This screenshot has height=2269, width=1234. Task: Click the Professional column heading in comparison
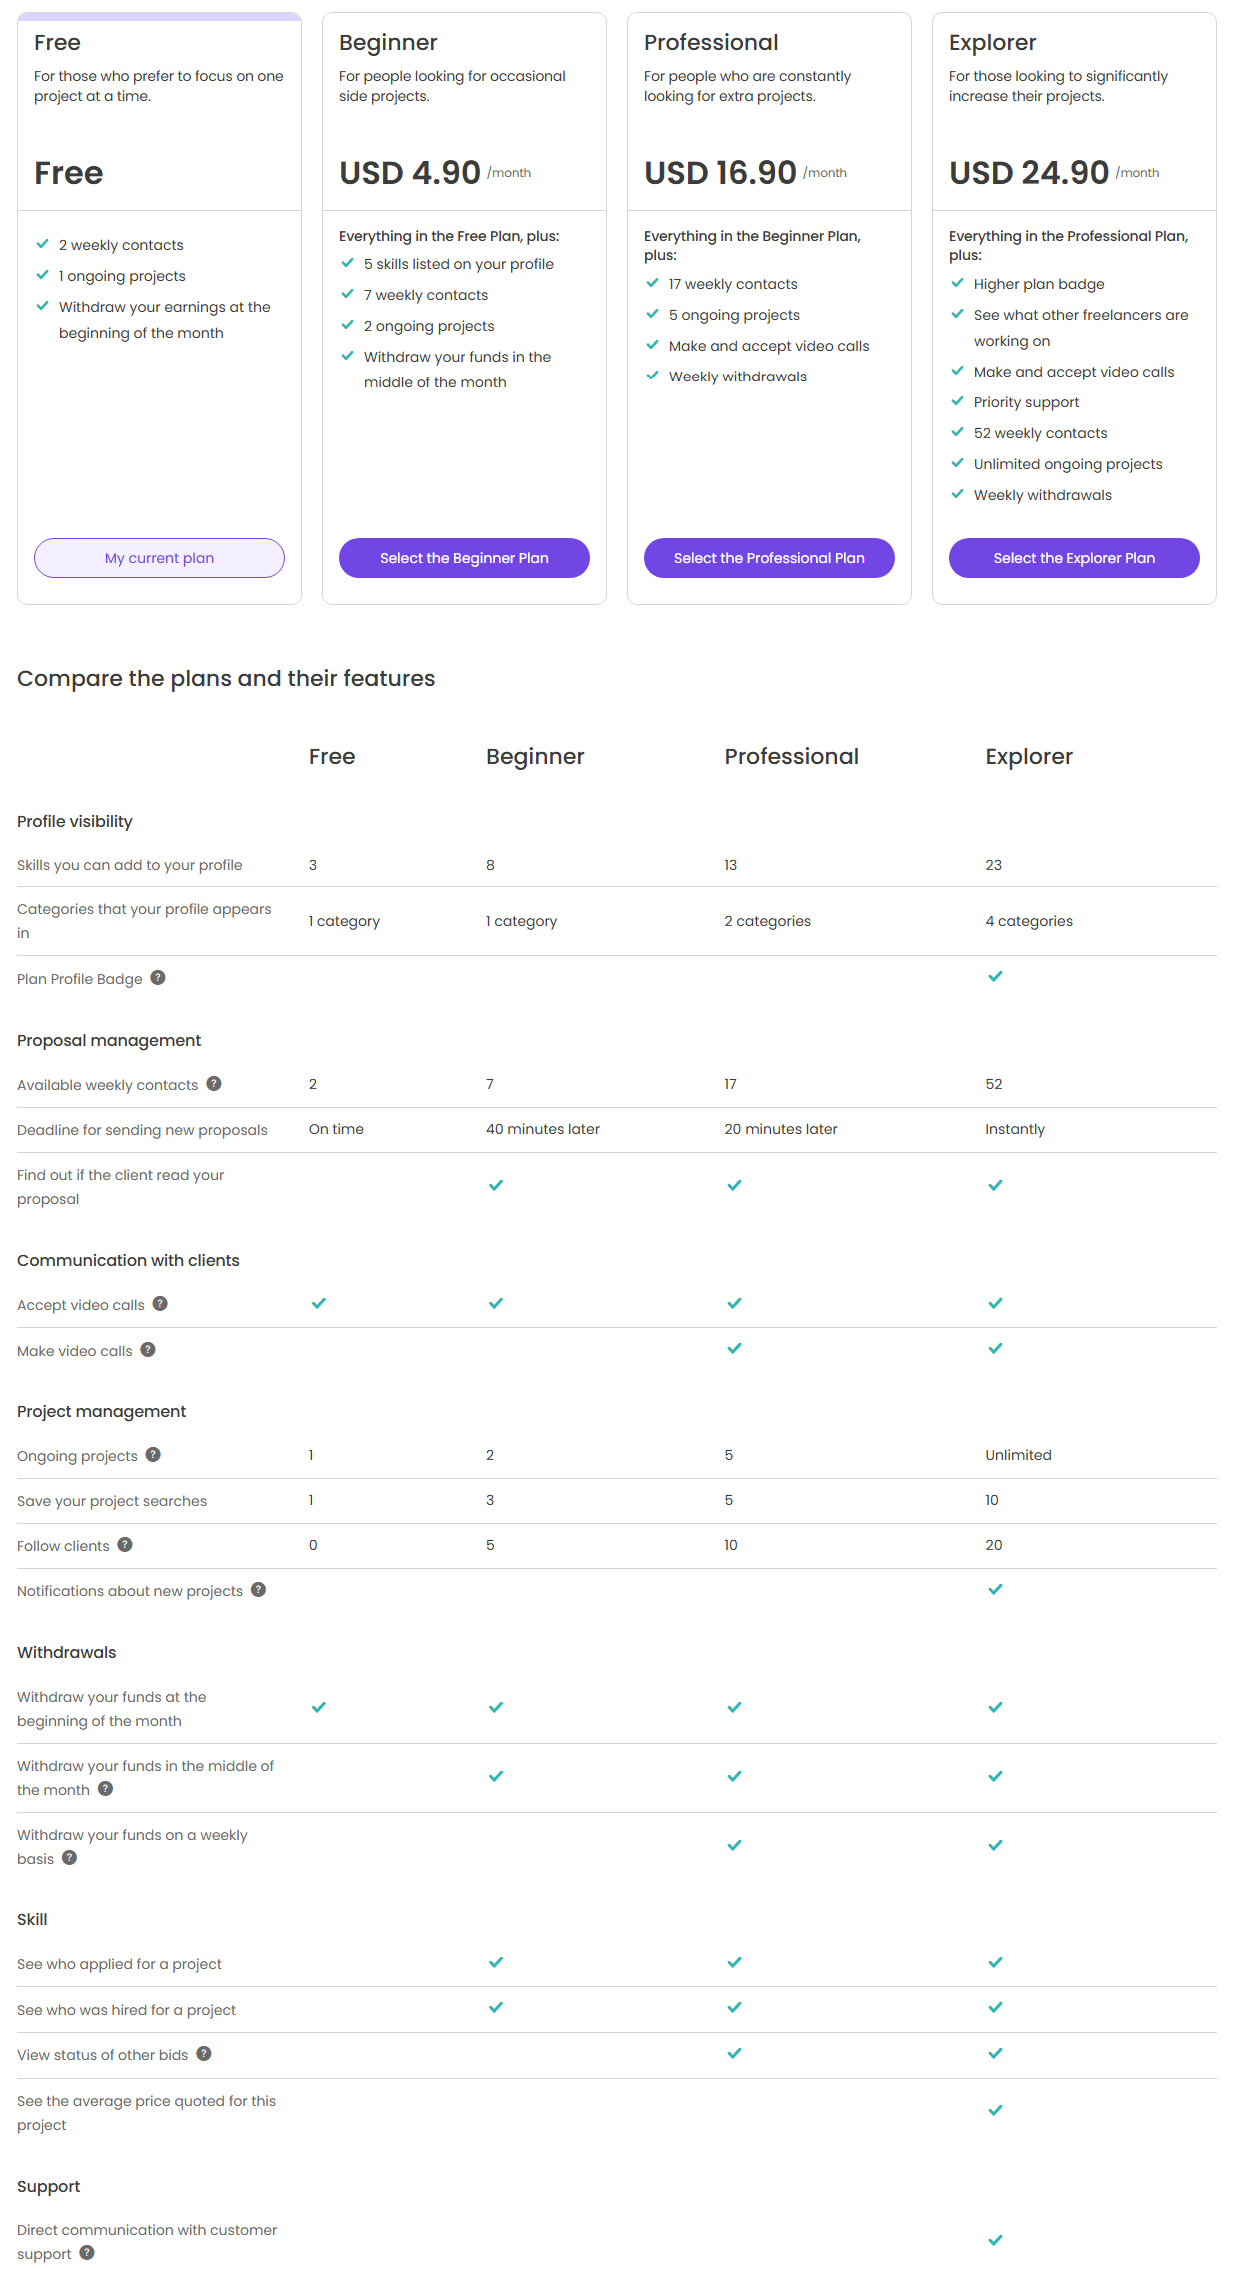point(791,757)
